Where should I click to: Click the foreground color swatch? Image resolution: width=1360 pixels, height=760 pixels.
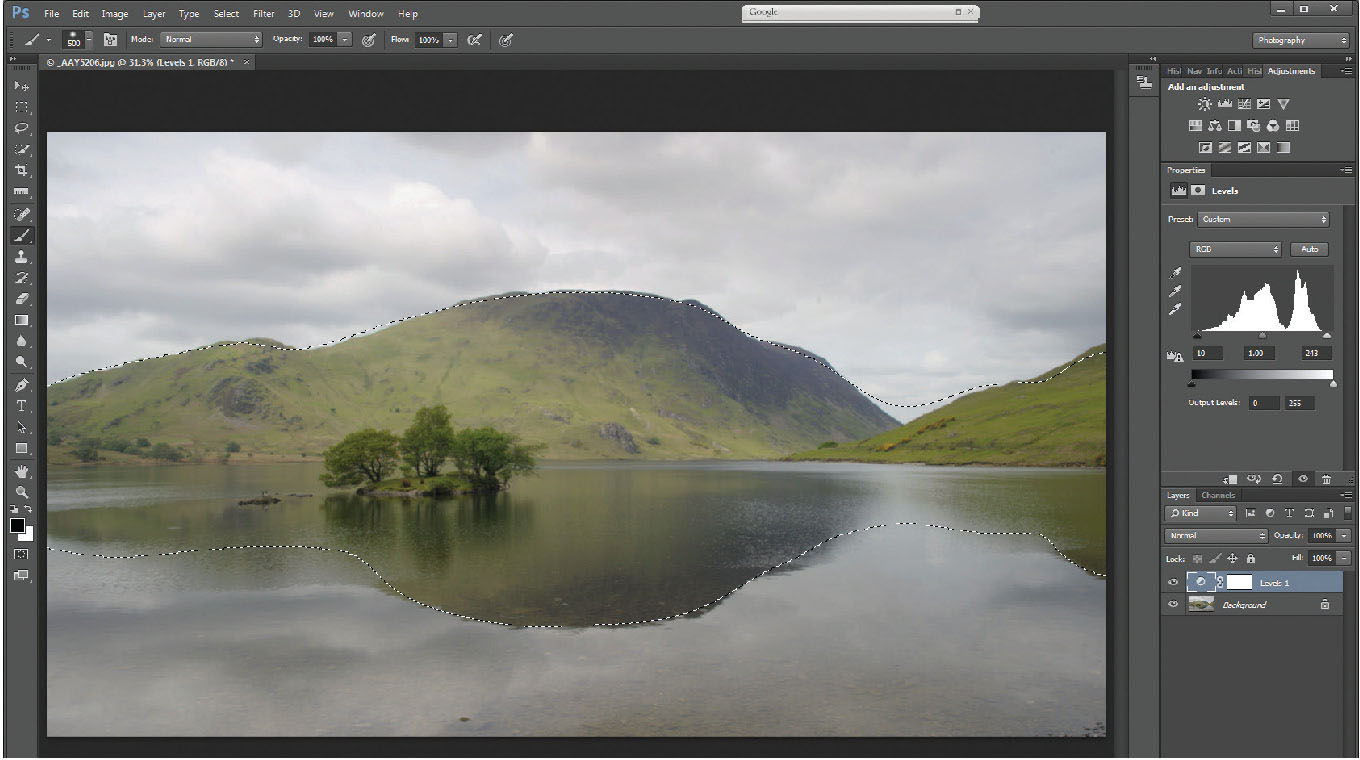click(x=17, y=526)
